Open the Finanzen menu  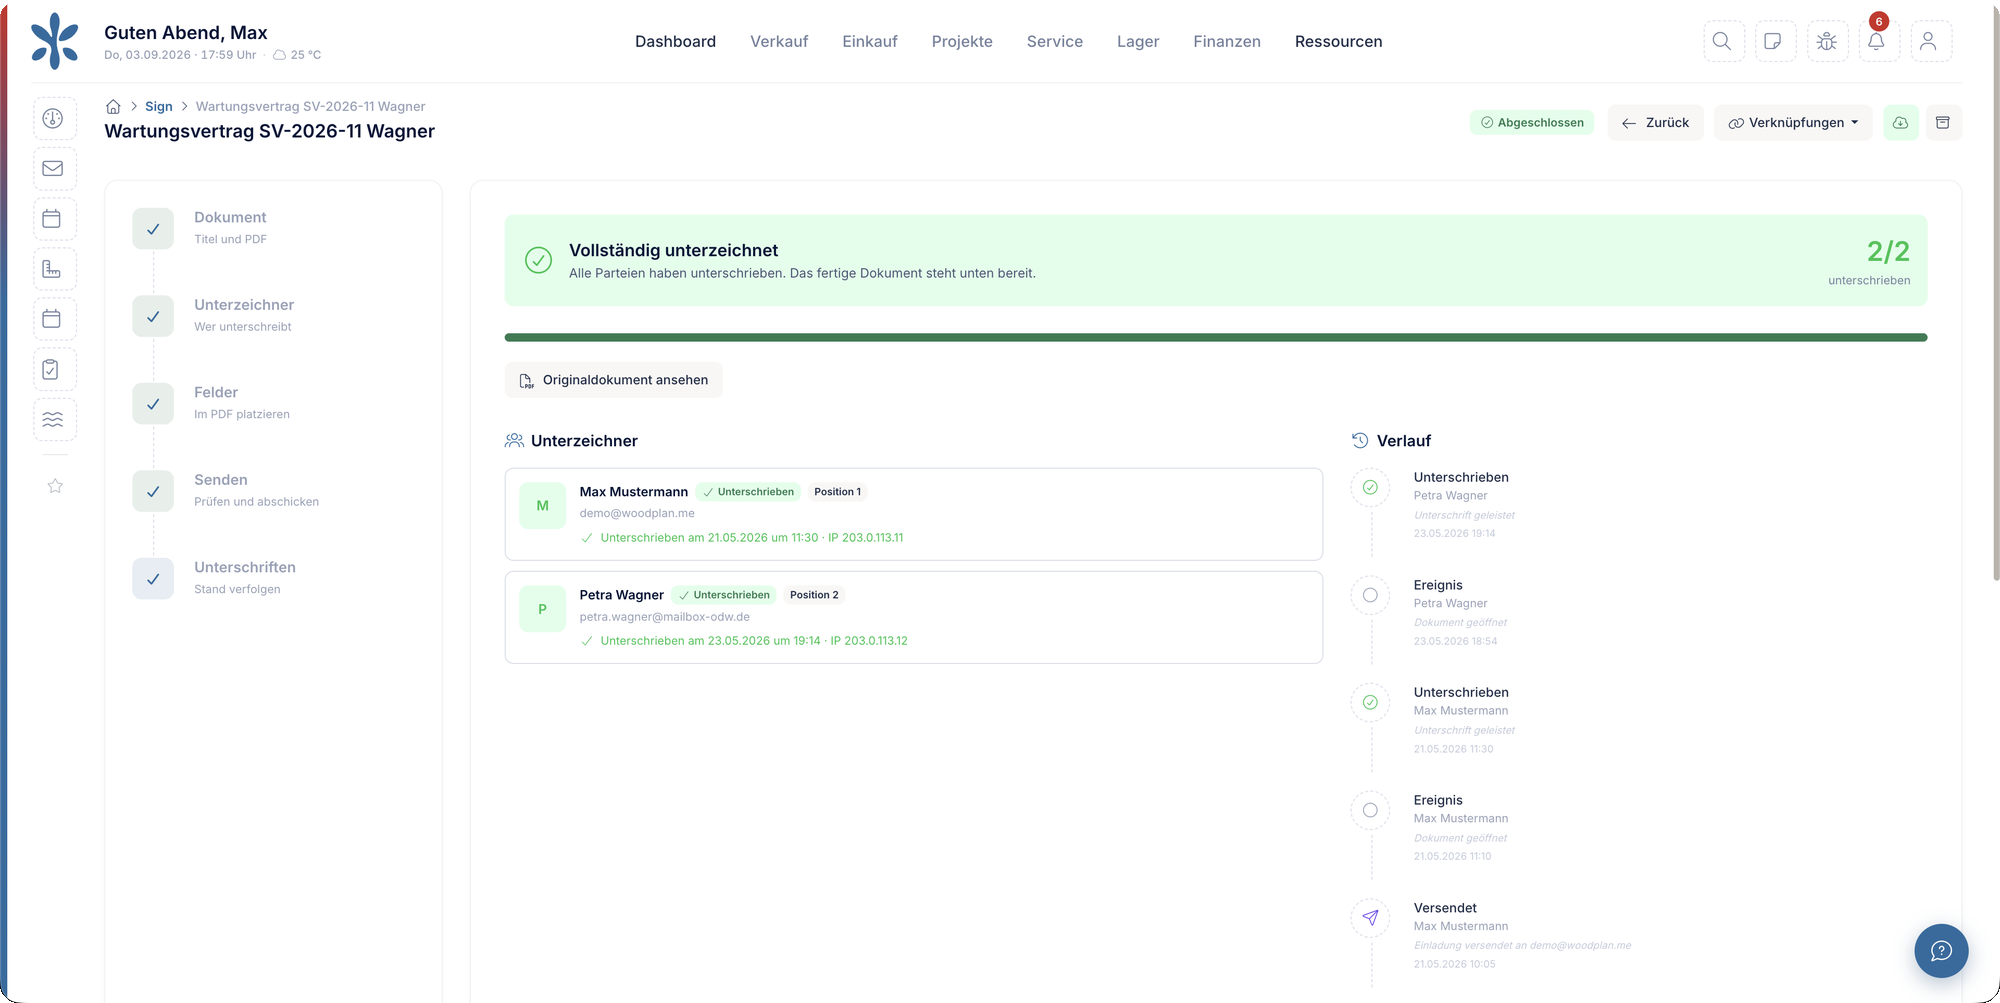click(1226, 41)
